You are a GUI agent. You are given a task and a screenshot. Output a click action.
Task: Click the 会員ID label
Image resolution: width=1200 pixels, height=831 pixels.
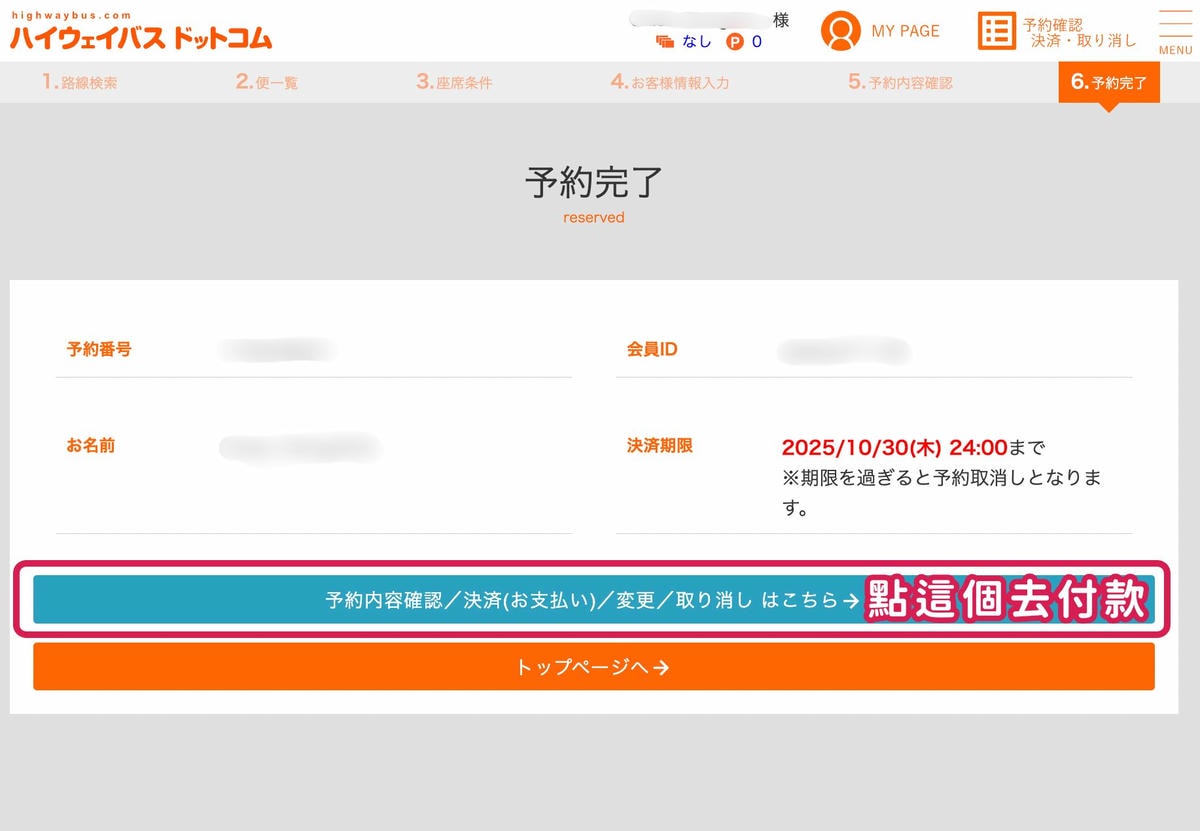(x=652, y=349)
